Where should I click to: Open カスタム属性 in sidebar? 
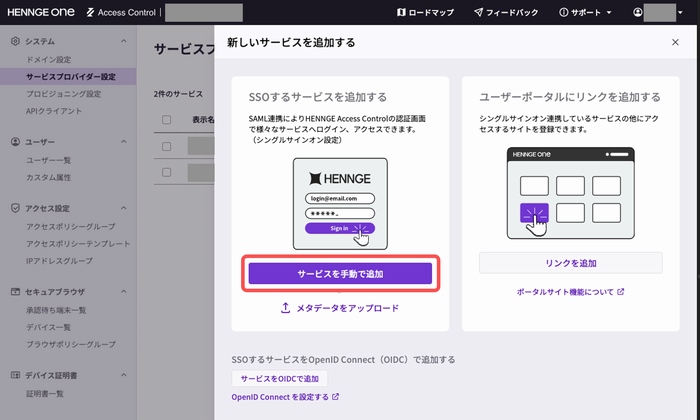pyautogui.click(x=48, y=177)
